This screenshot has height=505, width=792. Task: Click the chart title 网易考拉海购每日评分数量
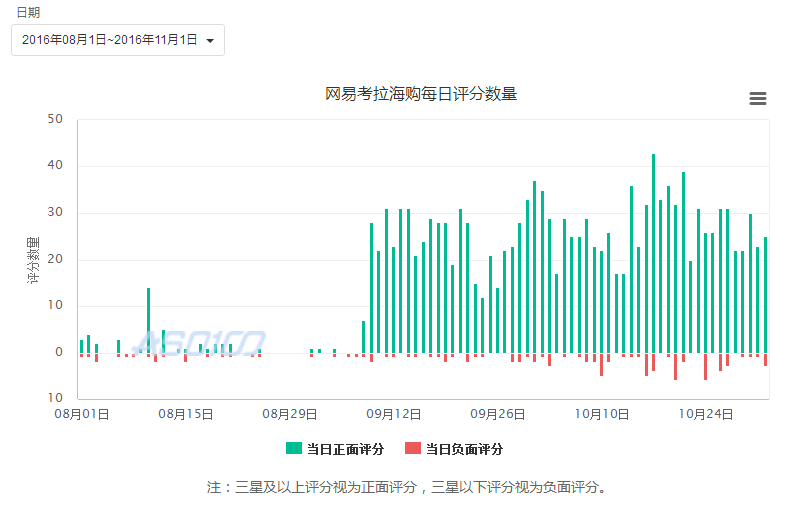[x=421, y=94]
